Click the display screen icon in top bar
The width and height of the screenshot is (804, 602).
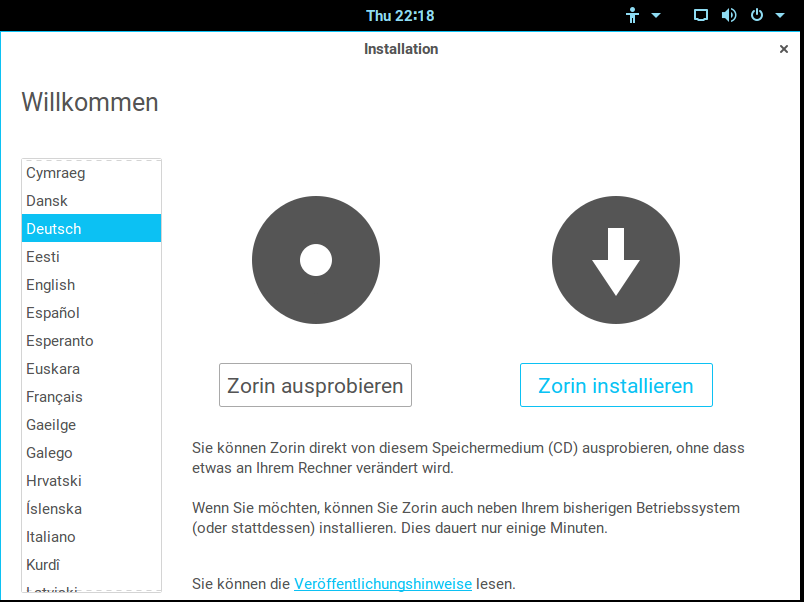(x=701, y=16)
